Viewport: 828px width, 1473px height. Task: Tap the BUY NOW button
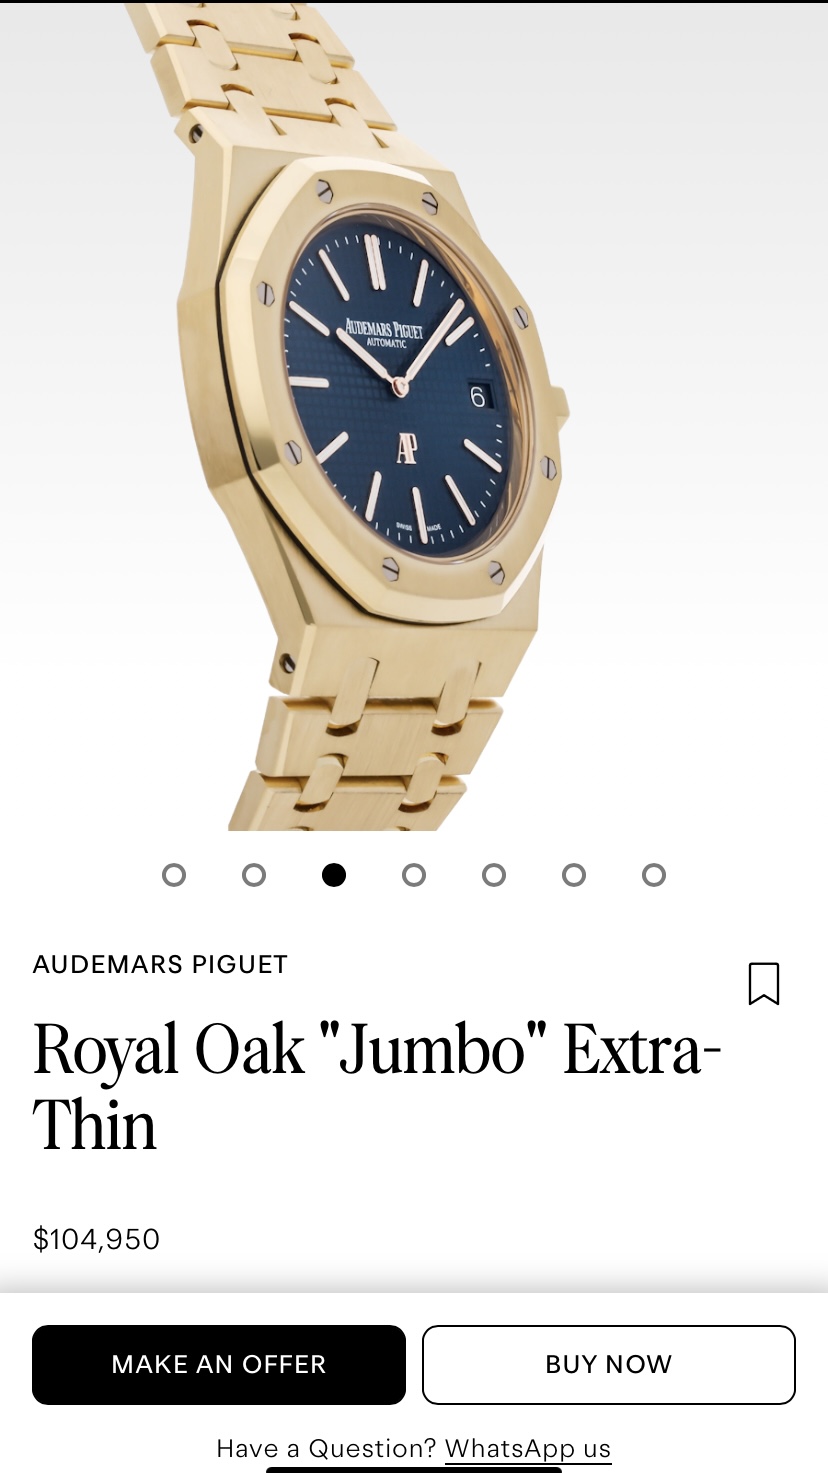click(x=609, y=1365)
